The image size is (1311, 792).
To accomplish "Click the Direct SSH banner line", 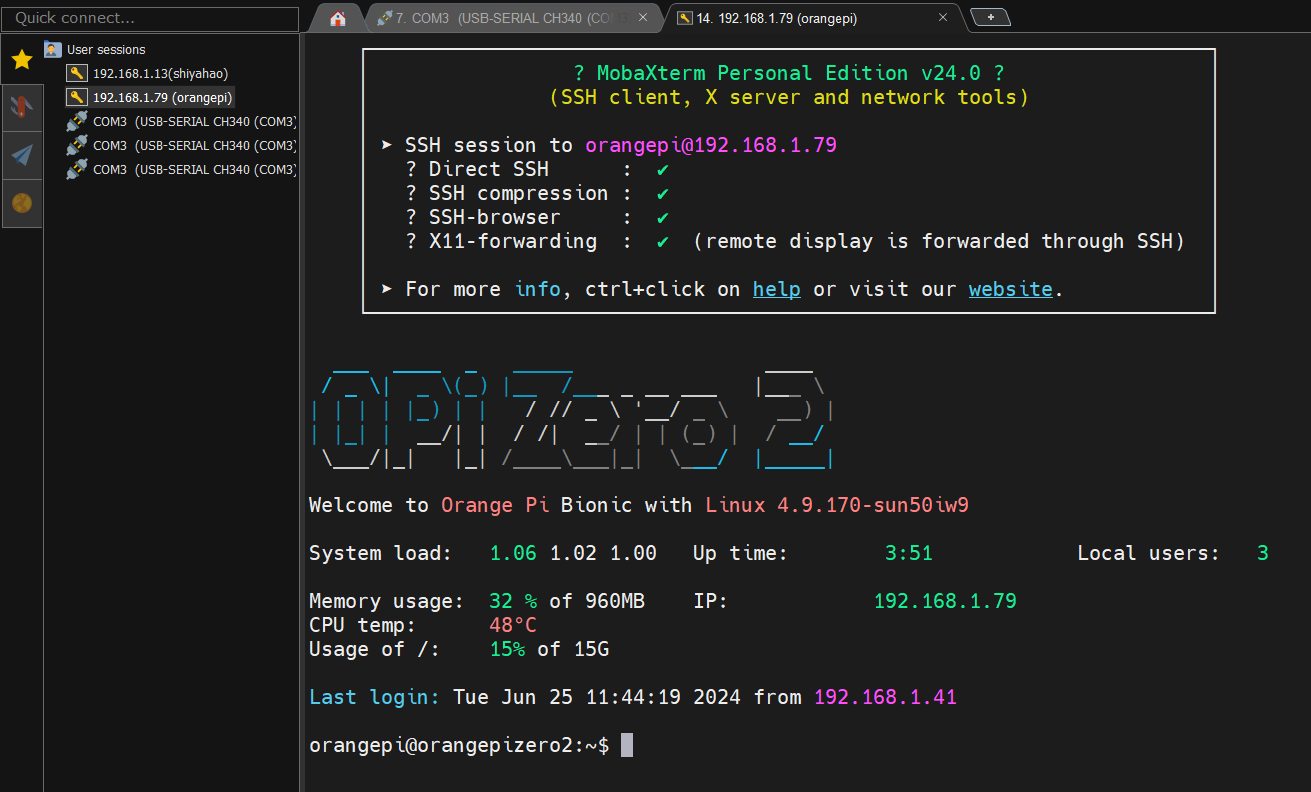I will coord(537,169).
